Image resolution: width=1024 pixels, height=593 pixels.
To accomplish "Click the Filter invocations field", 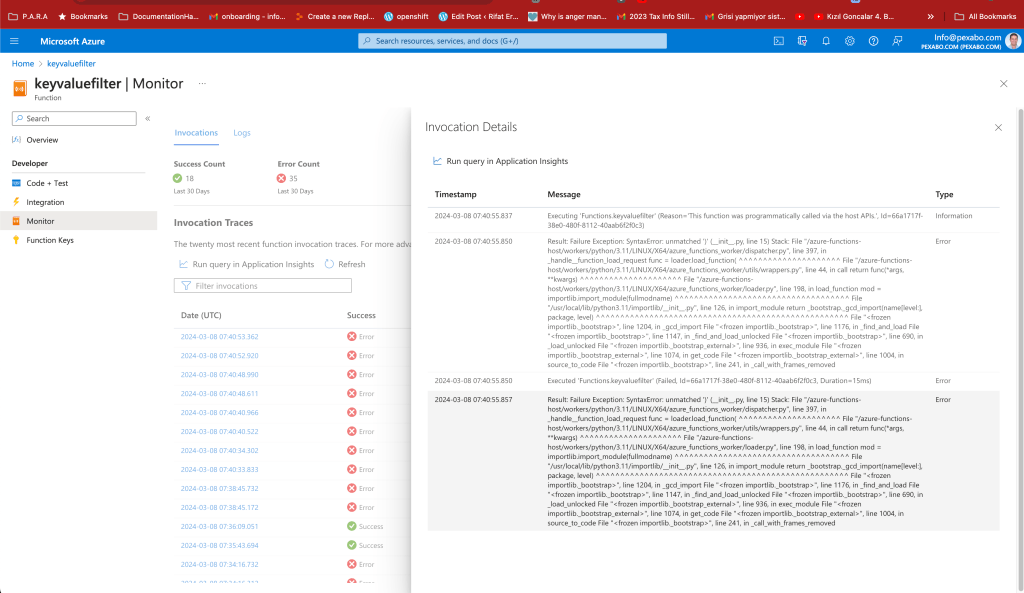I will point(263,286).
